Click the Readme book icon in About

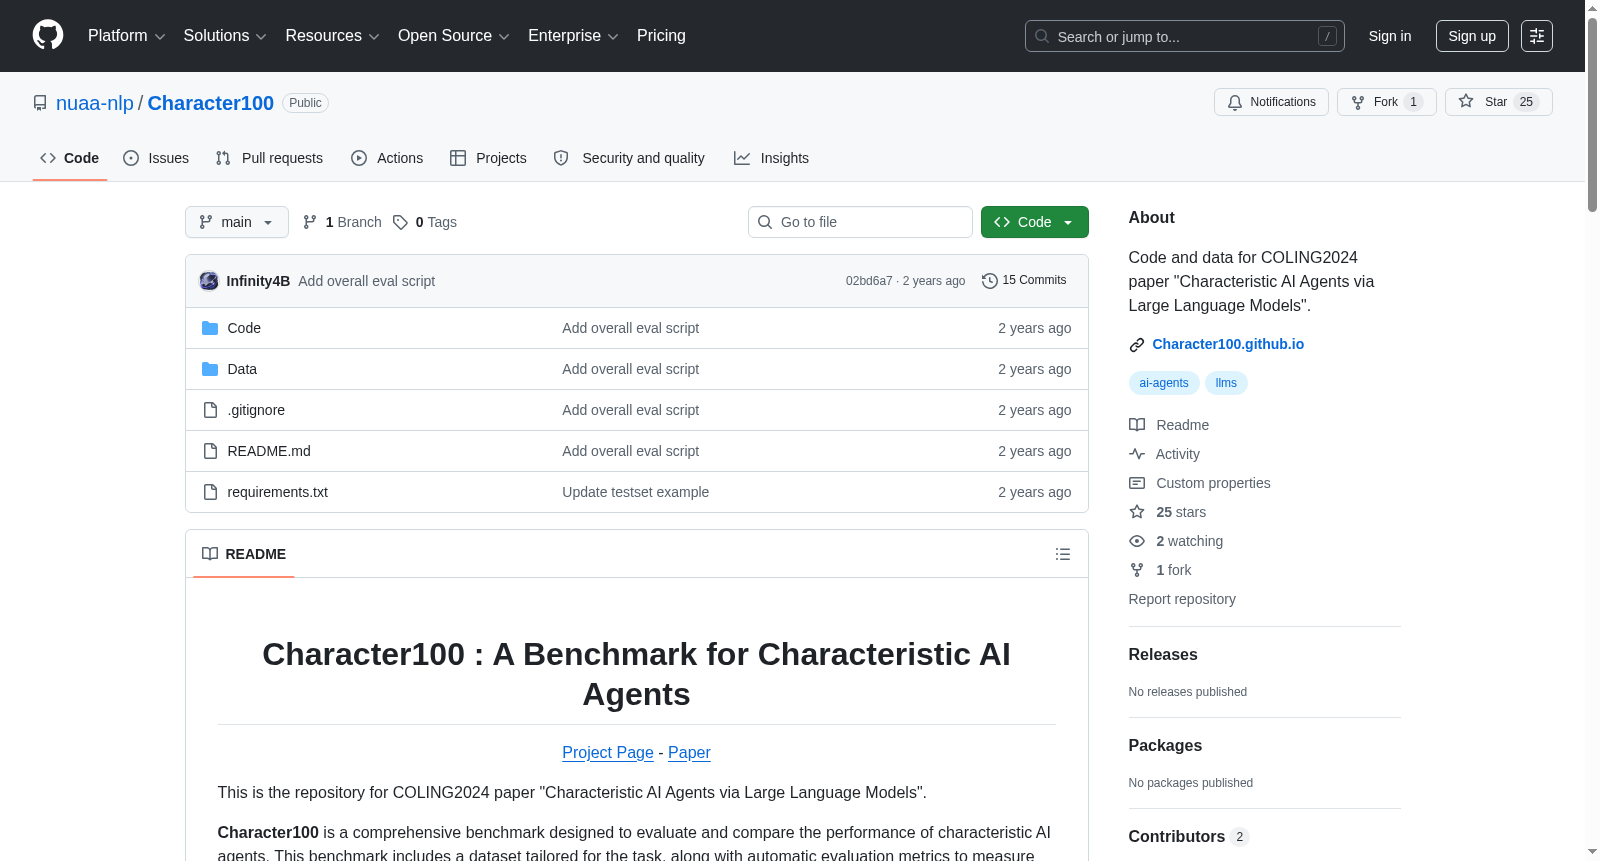(x=1137, y=425)
